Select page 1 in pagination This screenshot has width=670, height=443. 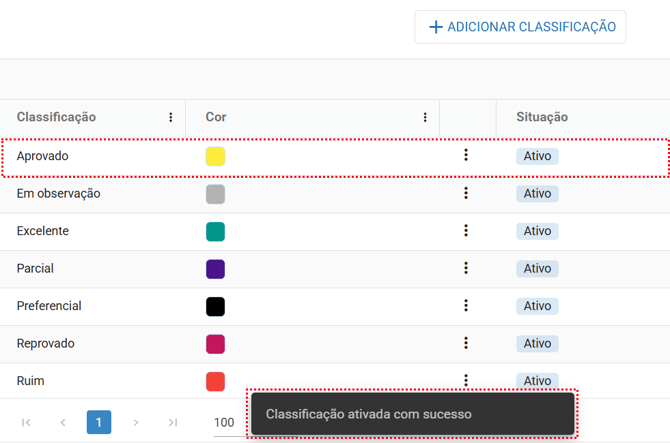[99, 422]
